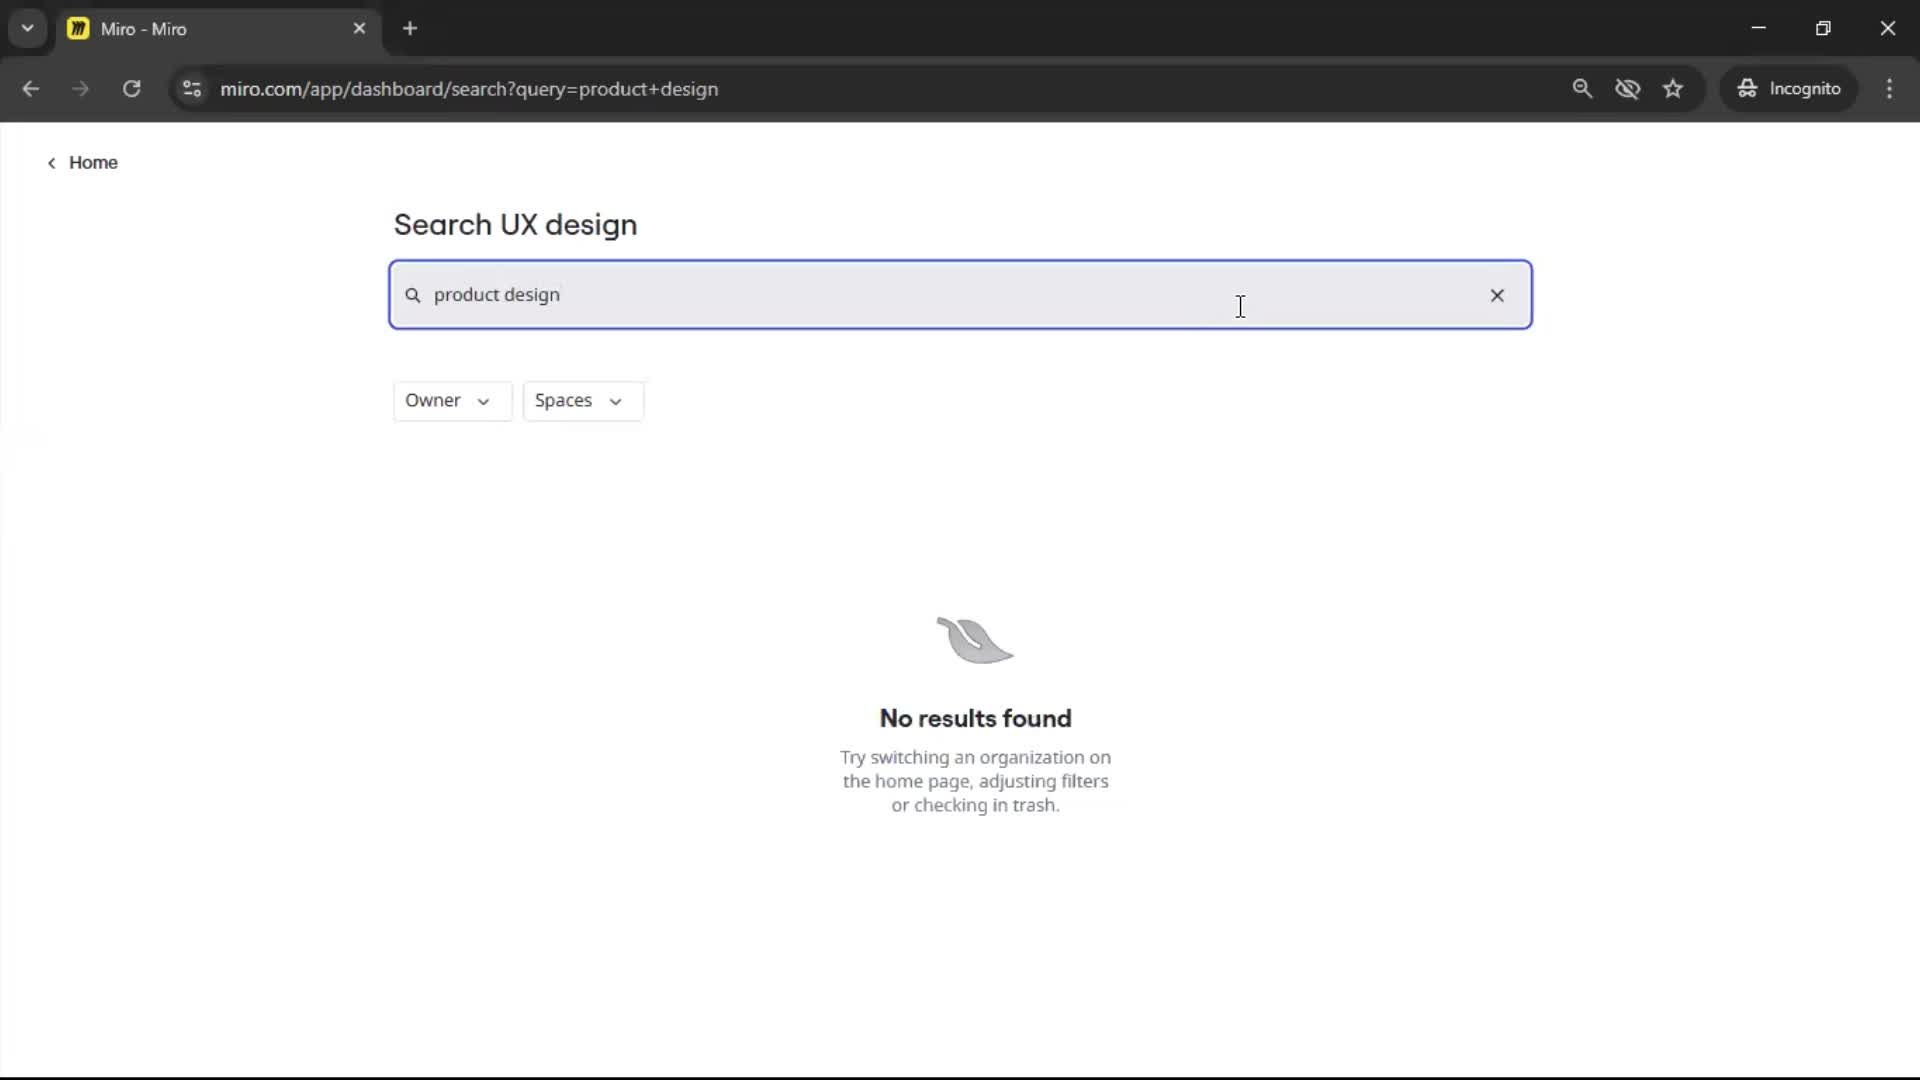Click browser back arrow

(x=31, y=88)
